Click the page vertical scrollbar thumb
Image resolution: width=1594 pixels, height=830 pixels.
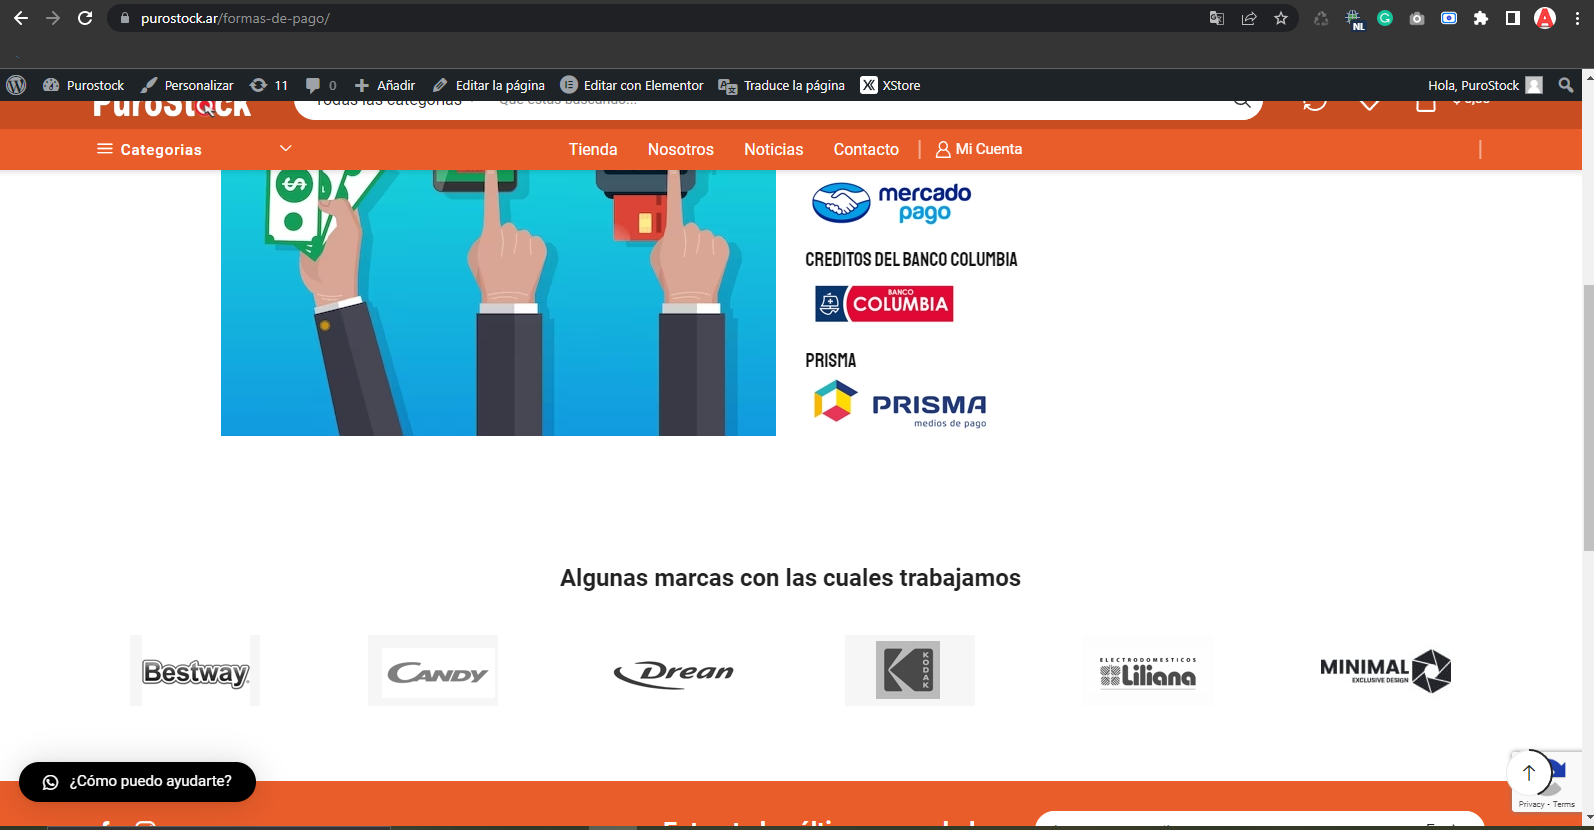tap(1588, 417)
